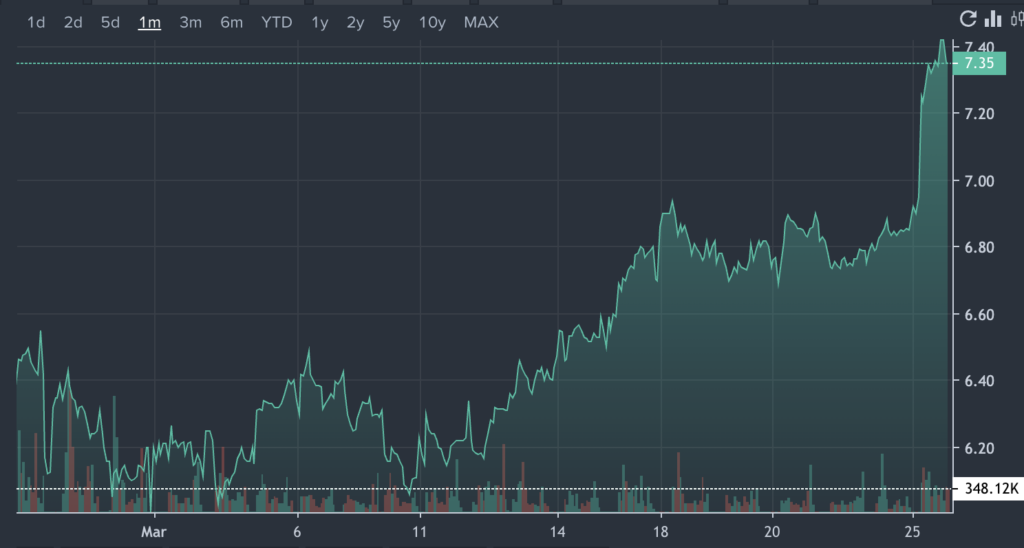Select the 1m time range
Screen dimensions: 1024x548
(150, 23)
